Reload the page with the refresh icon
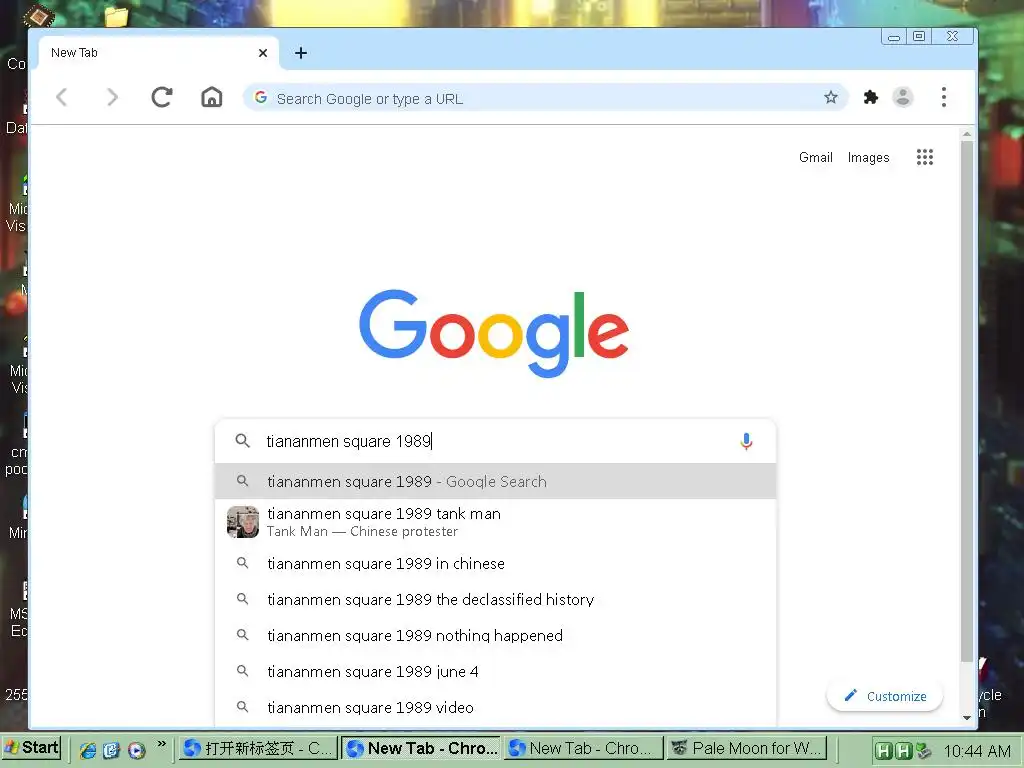 click(162, 97)
